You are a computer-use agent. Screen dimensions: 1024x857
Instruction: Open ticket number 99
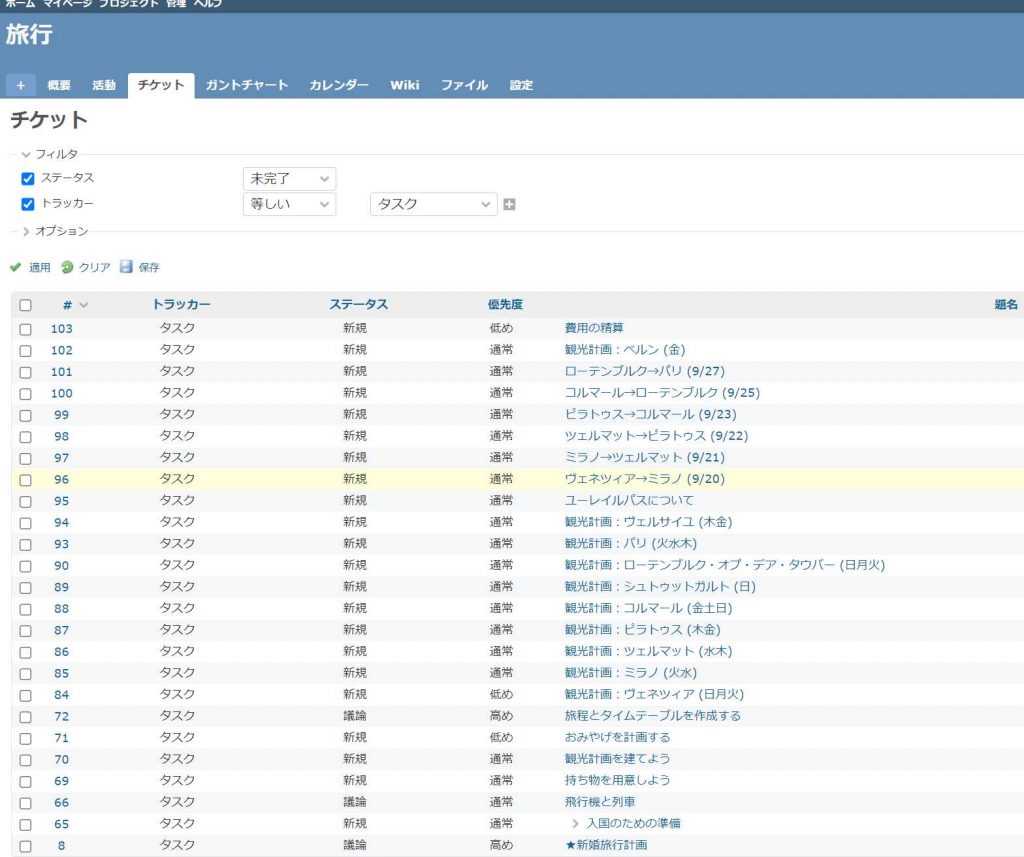pyautogui.click(x=61, y=415)
